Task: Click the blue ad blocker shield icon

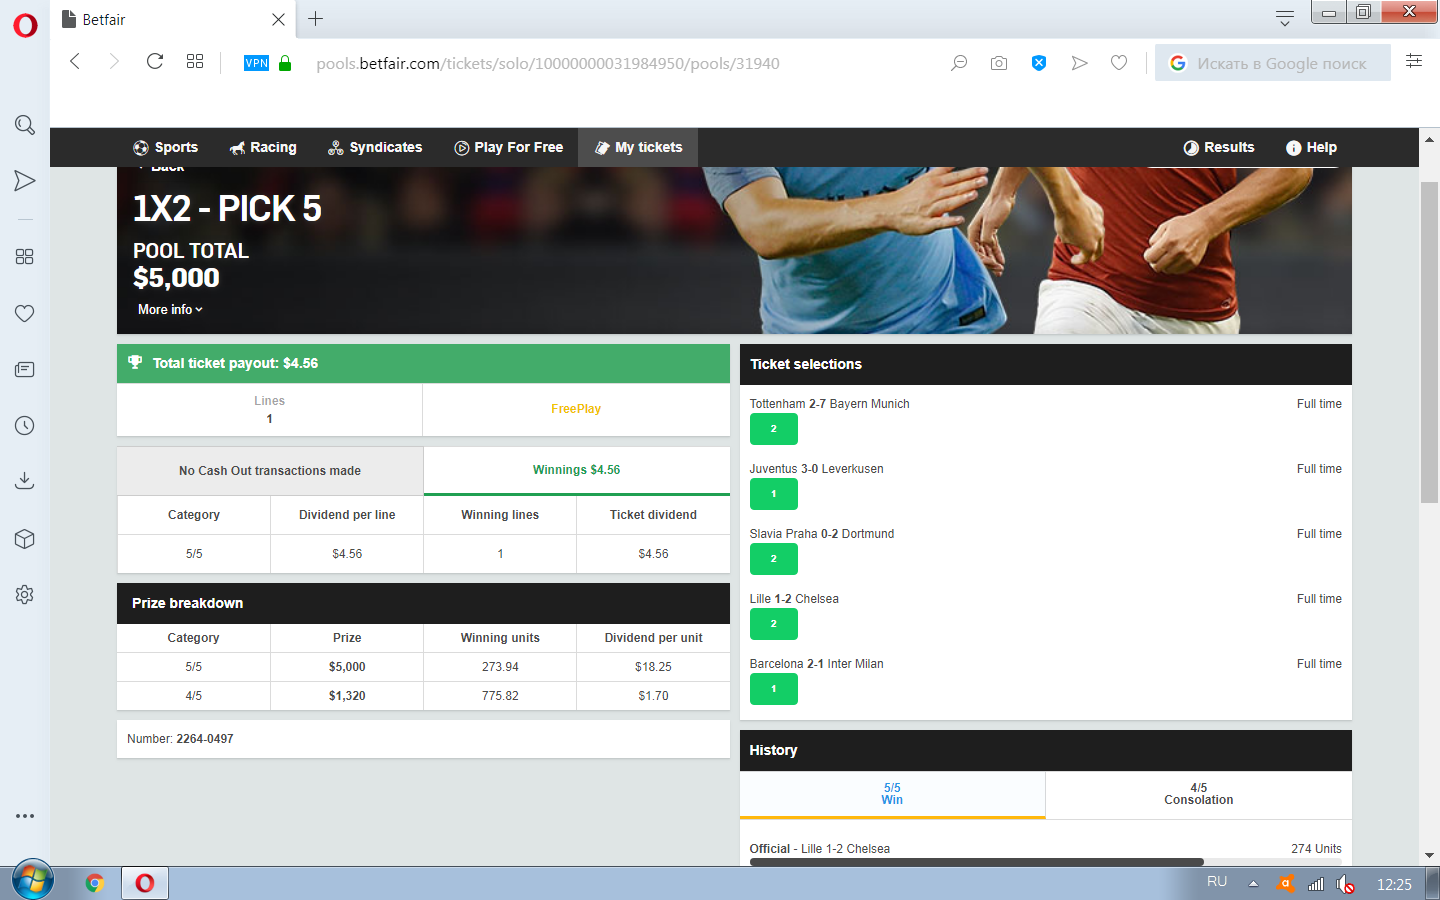Action: [x=1039, y=63]
